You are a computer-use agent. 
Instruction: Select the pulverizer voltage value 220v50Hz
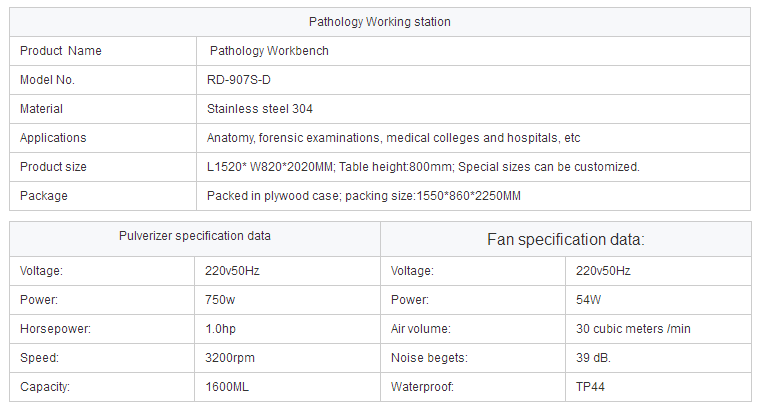pos(232,271)
